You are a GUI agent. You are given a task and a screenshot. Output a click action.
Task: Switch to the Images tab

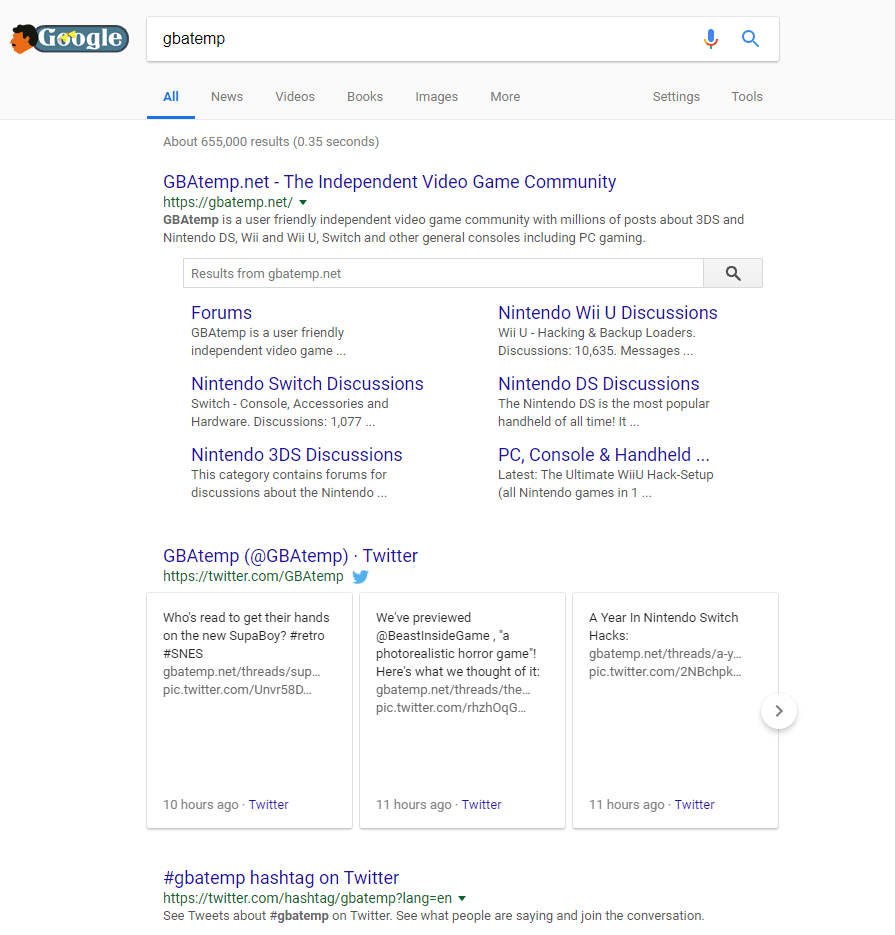tap(436, 97)
